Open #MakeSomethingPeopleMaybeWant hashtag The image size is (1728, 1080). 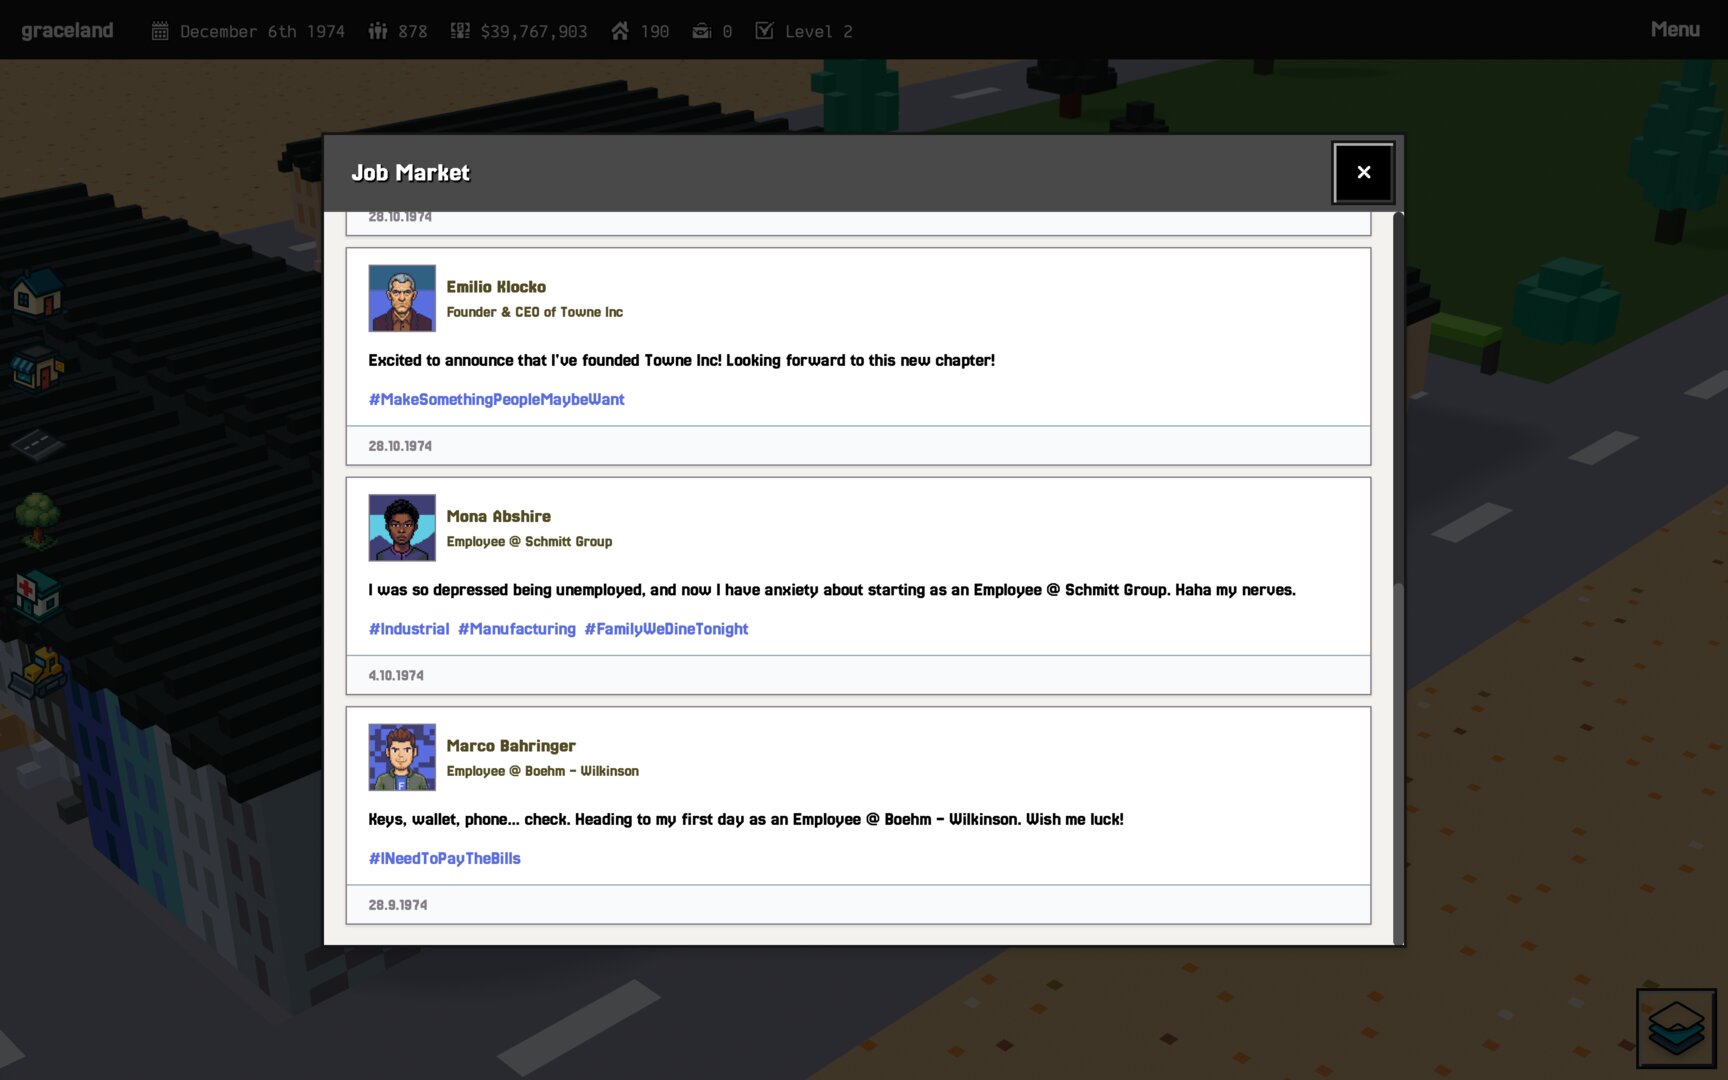coord(496,399)
